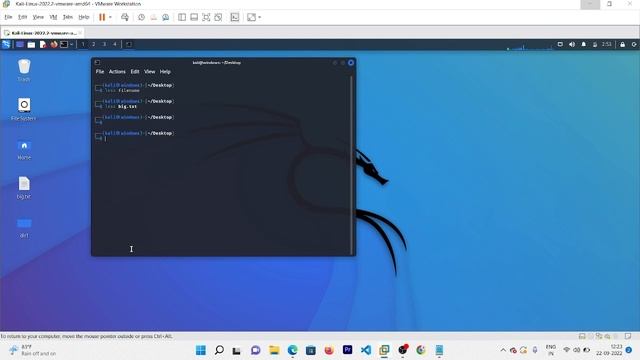The height and width of the screenshot is (360, 640).
Task: Expand the power options dropdown arrow
Action: point(110,17)
